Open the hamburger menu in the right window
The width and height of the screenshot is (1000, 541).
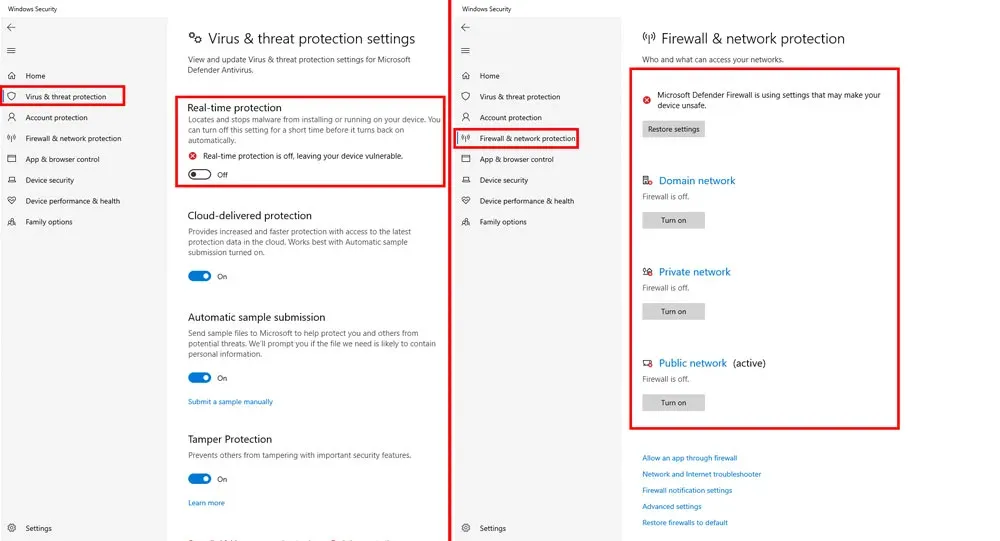click(x=466, y=50)
